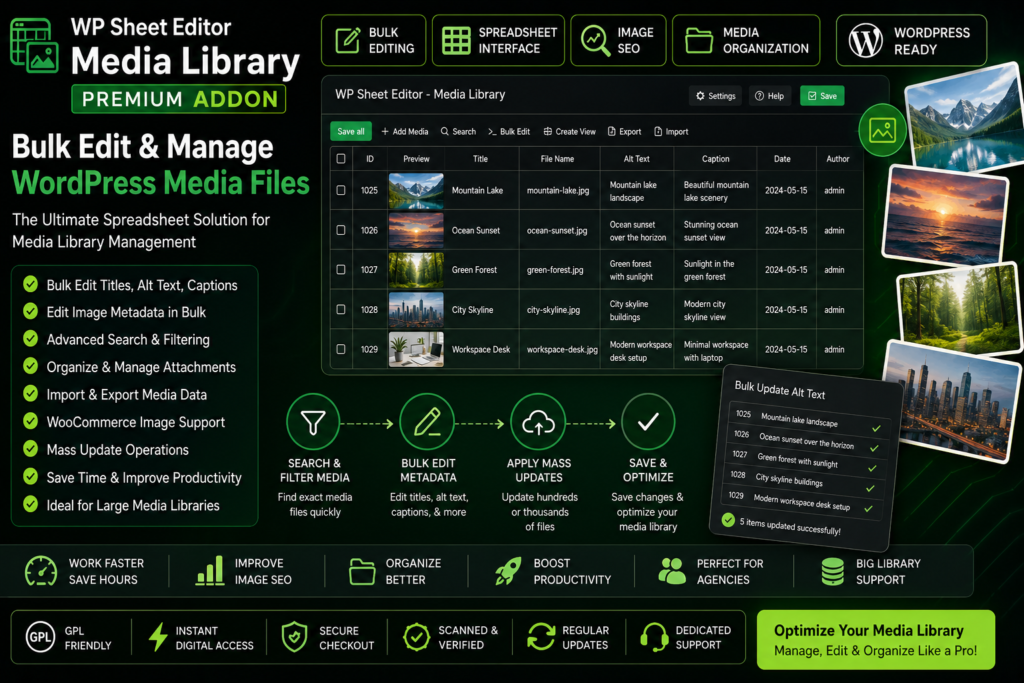
Task: Click the Regular Updates refresh icon
Action: pyautogui.click(x=541, y=637)
